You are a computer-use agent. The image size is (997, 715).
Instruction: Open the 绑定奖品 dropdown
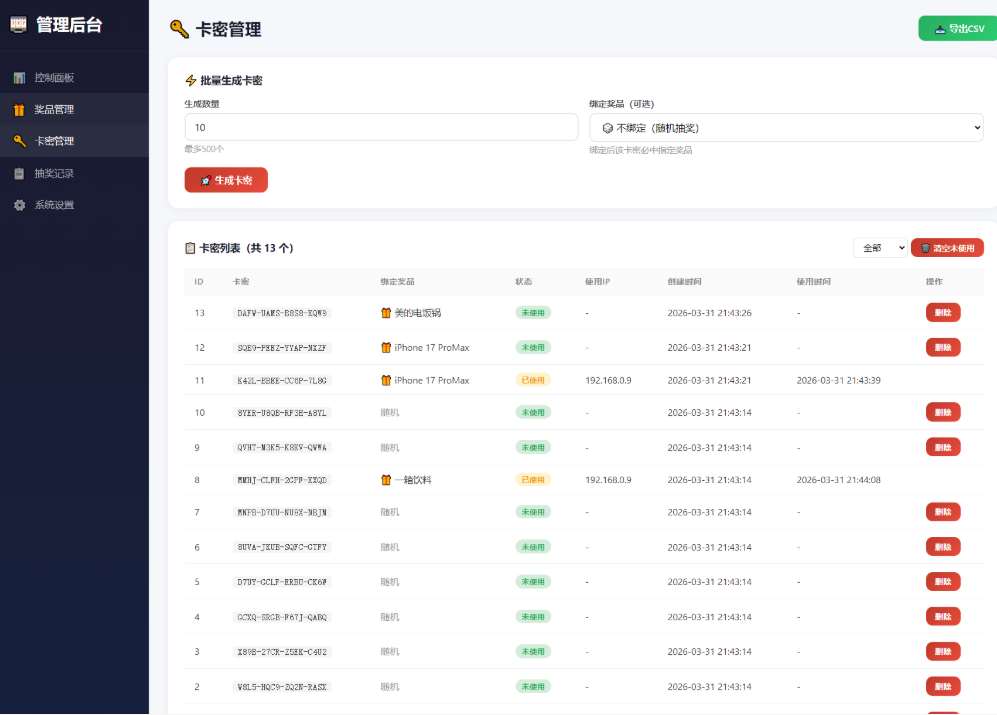(786, 127)
